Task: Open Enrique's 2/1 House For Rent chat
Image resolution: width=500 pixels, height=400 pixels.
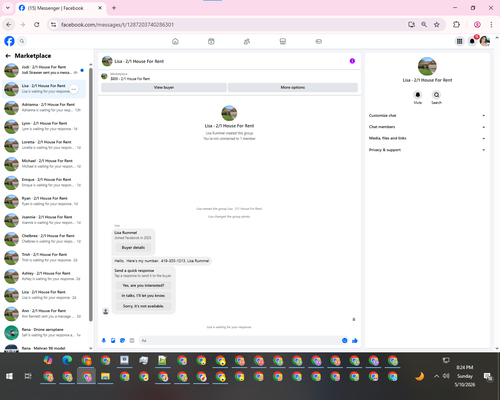Action: click(44, 183)
